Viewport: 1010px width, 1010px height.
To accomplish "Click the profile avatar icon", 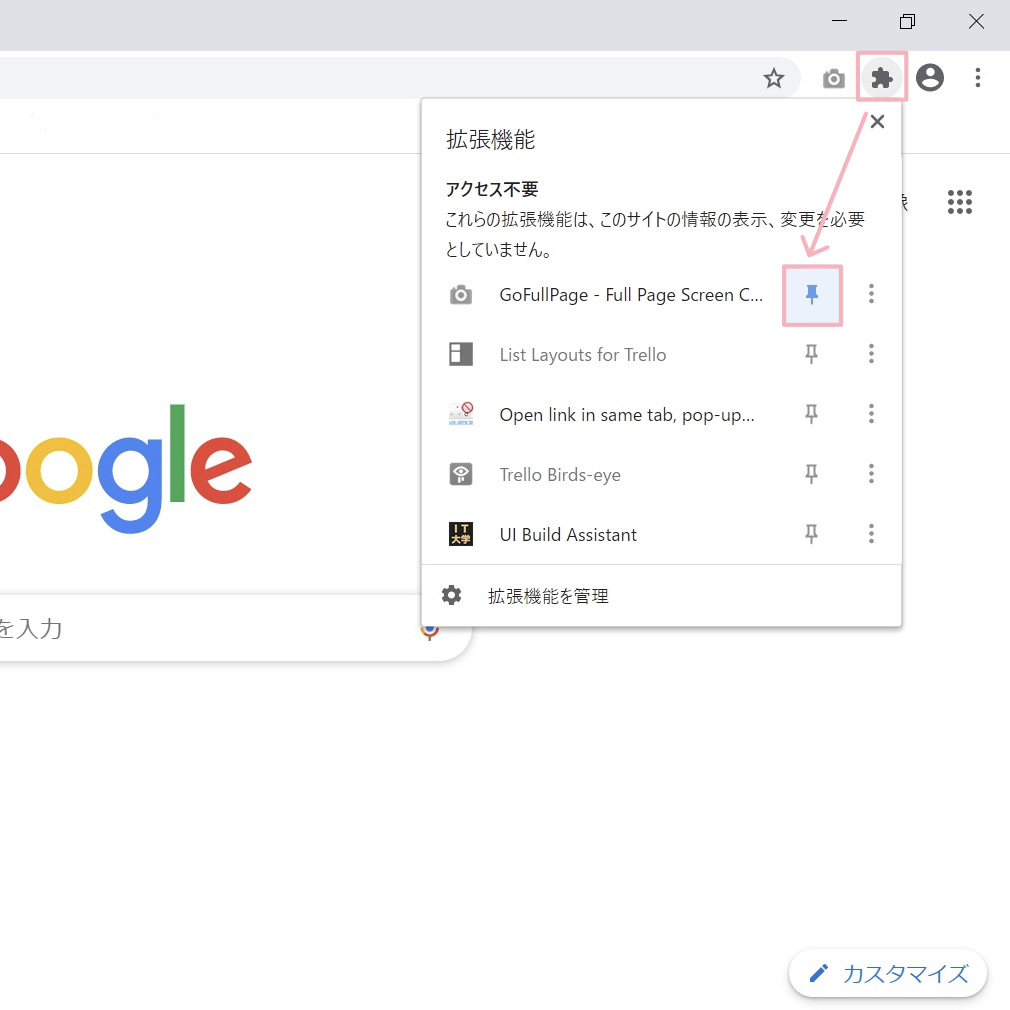I will pyautogui.click(x=929, y=77).
